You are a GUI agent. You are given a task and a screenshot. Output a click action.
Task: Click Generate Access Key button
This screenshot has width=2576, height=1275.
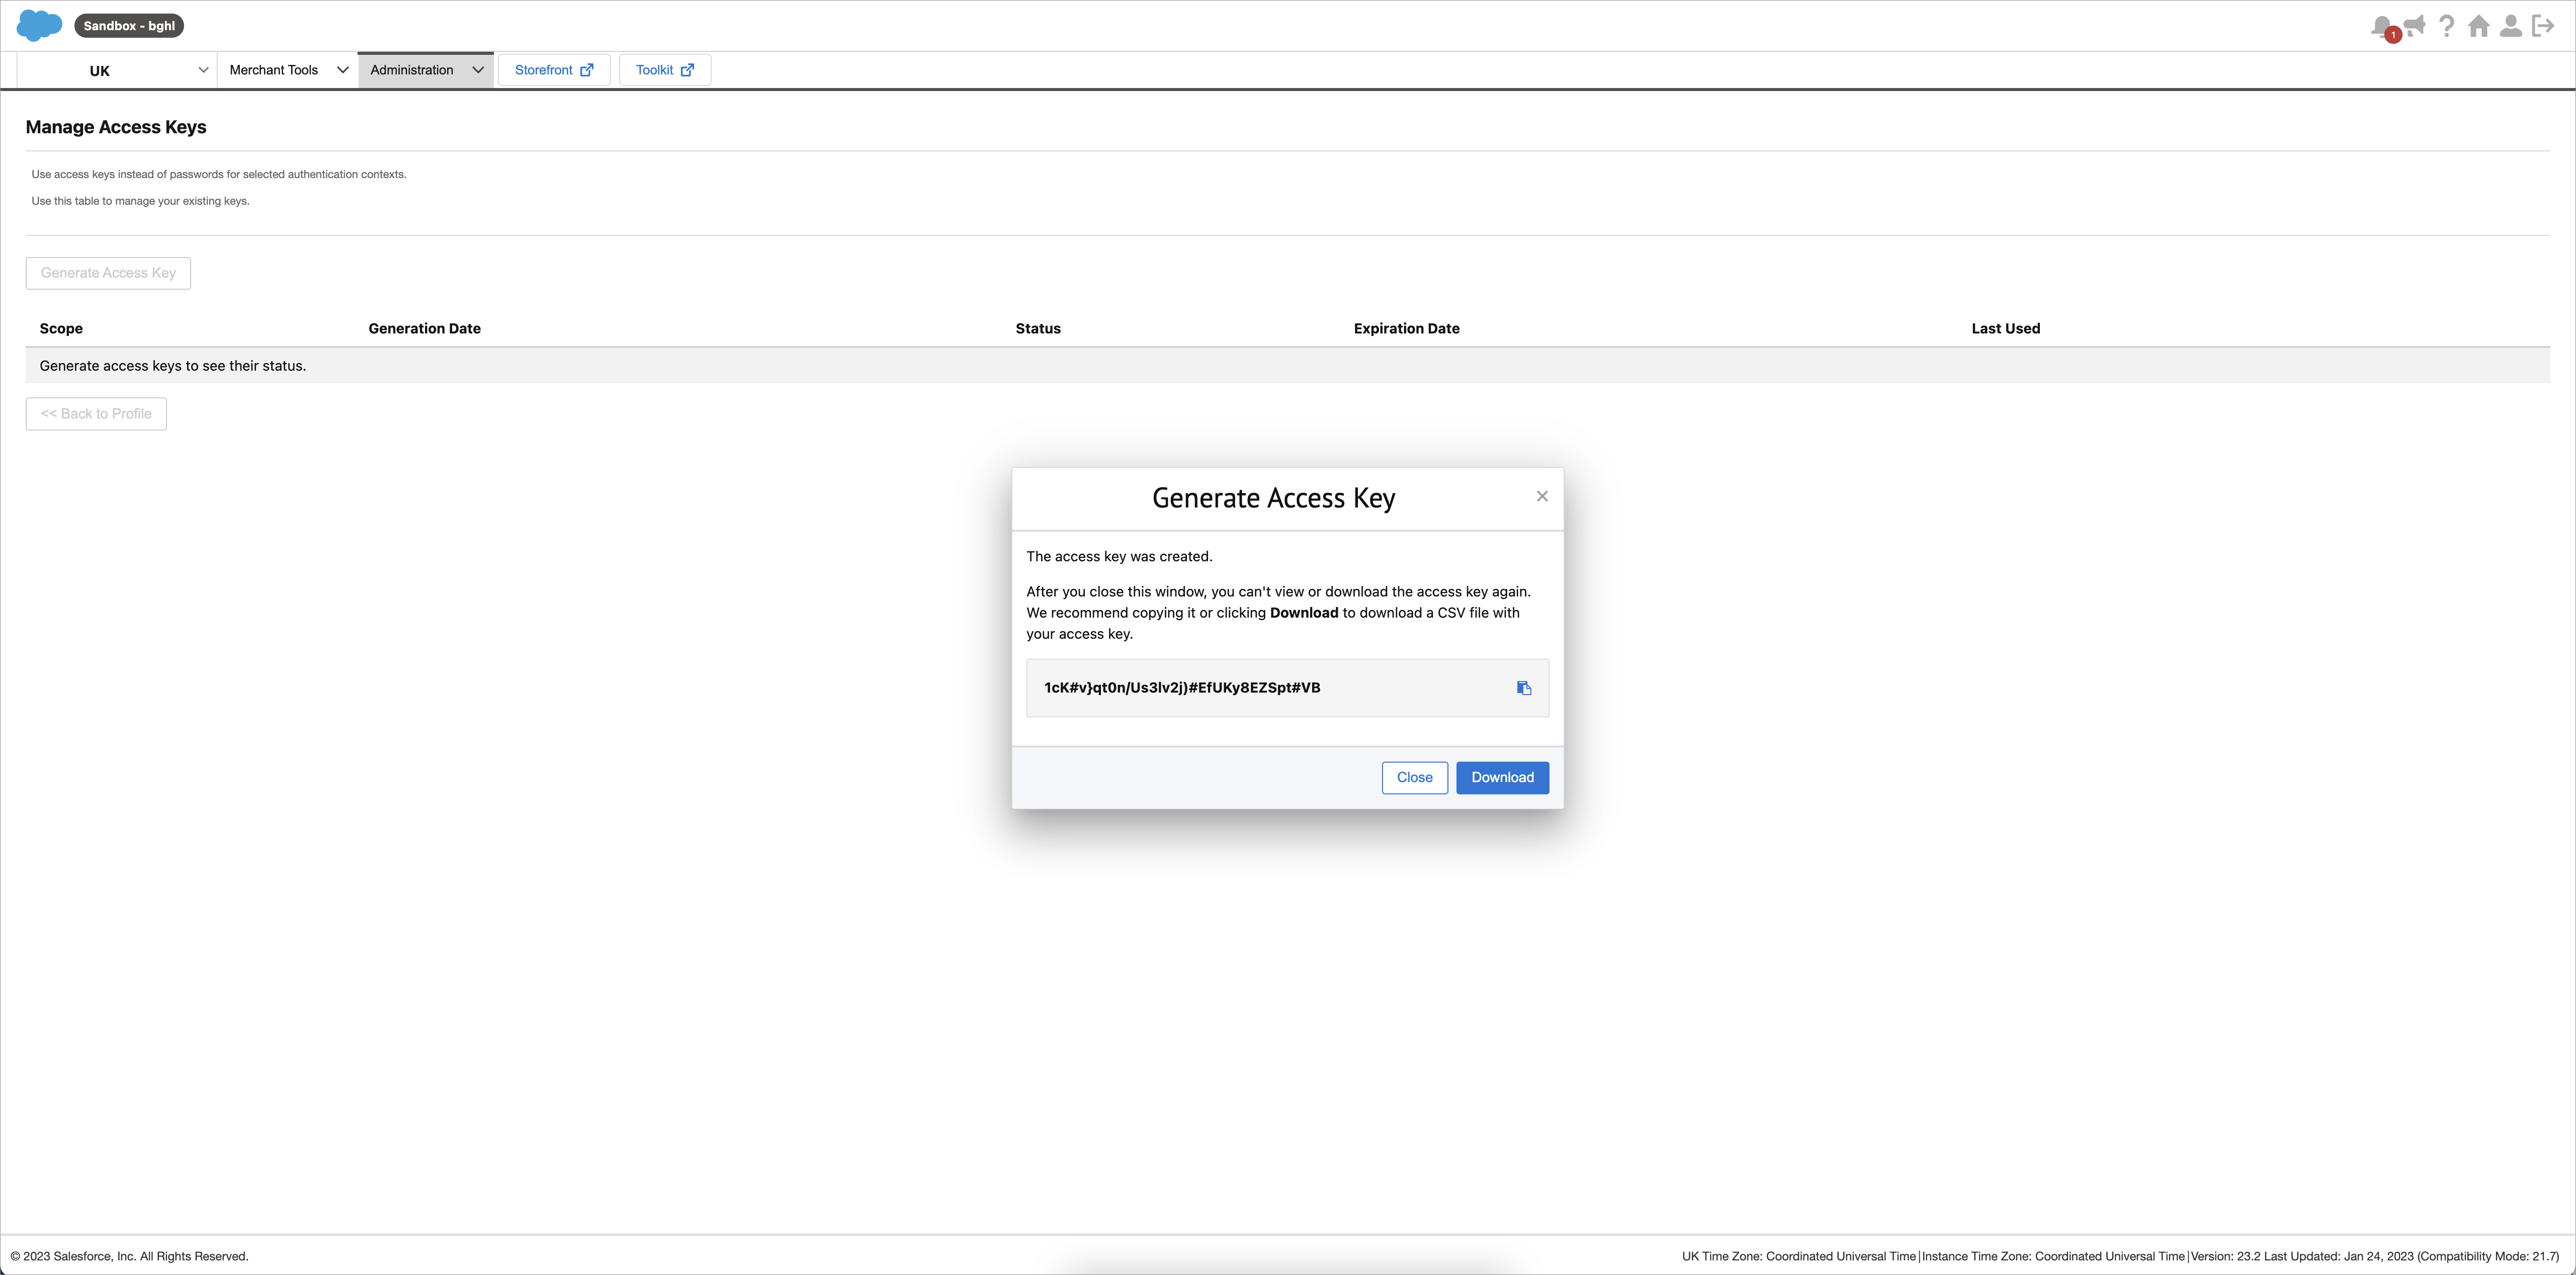tap(108, 273)
